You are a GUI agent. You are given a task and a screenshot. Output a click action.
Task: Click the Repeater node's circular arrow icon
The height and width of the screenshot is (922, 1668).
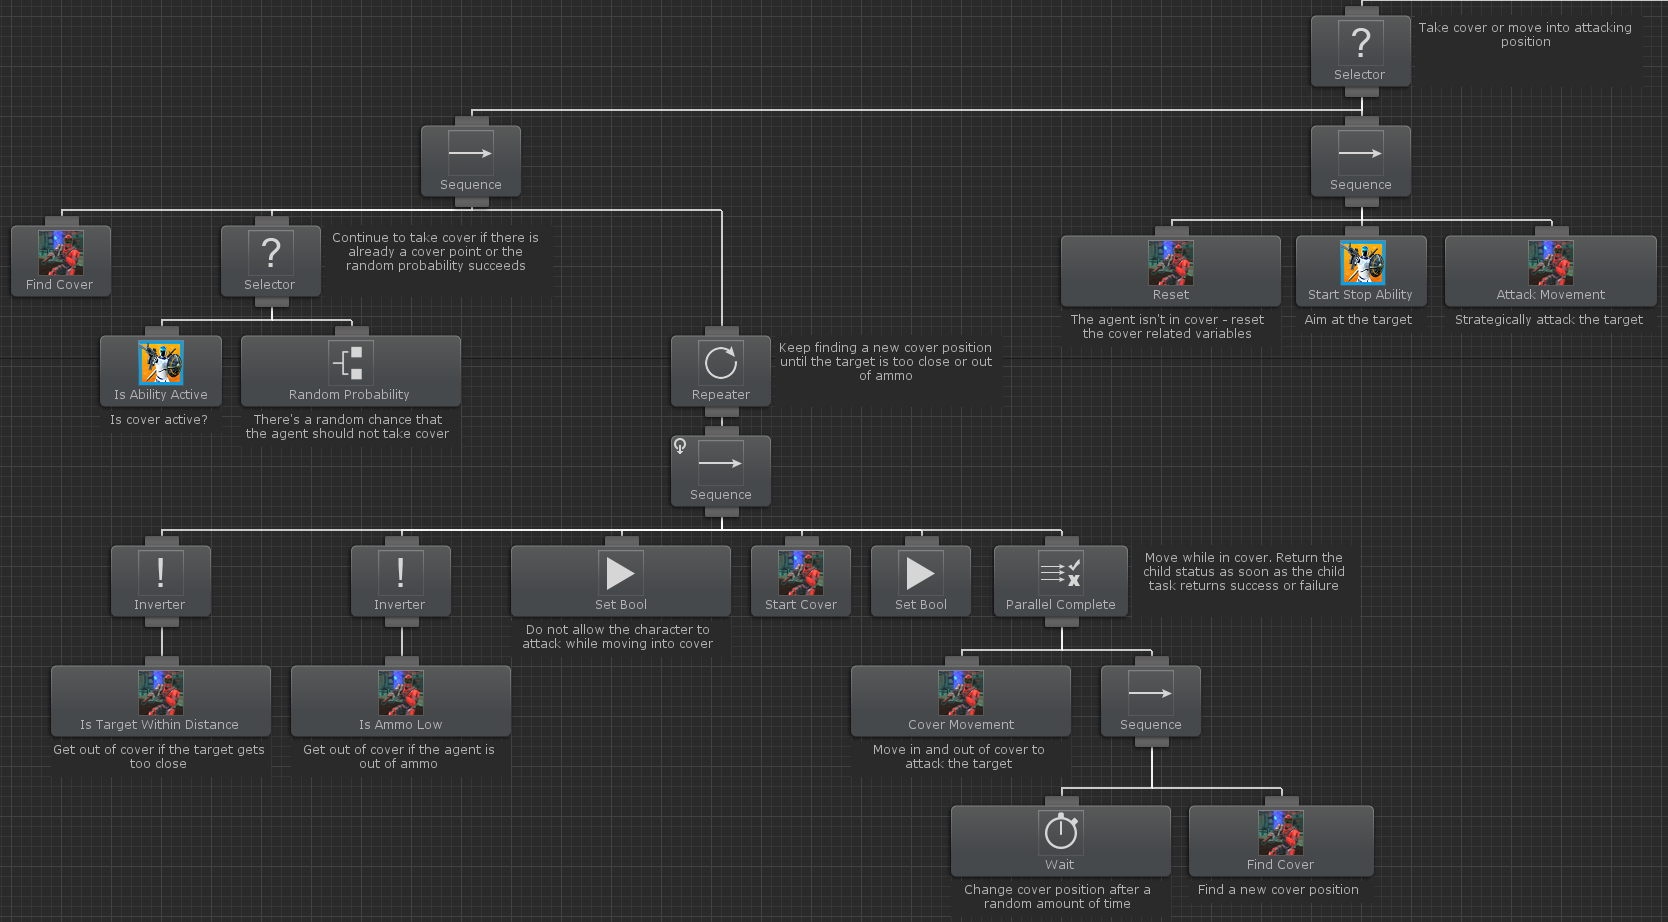coord(720,363)
